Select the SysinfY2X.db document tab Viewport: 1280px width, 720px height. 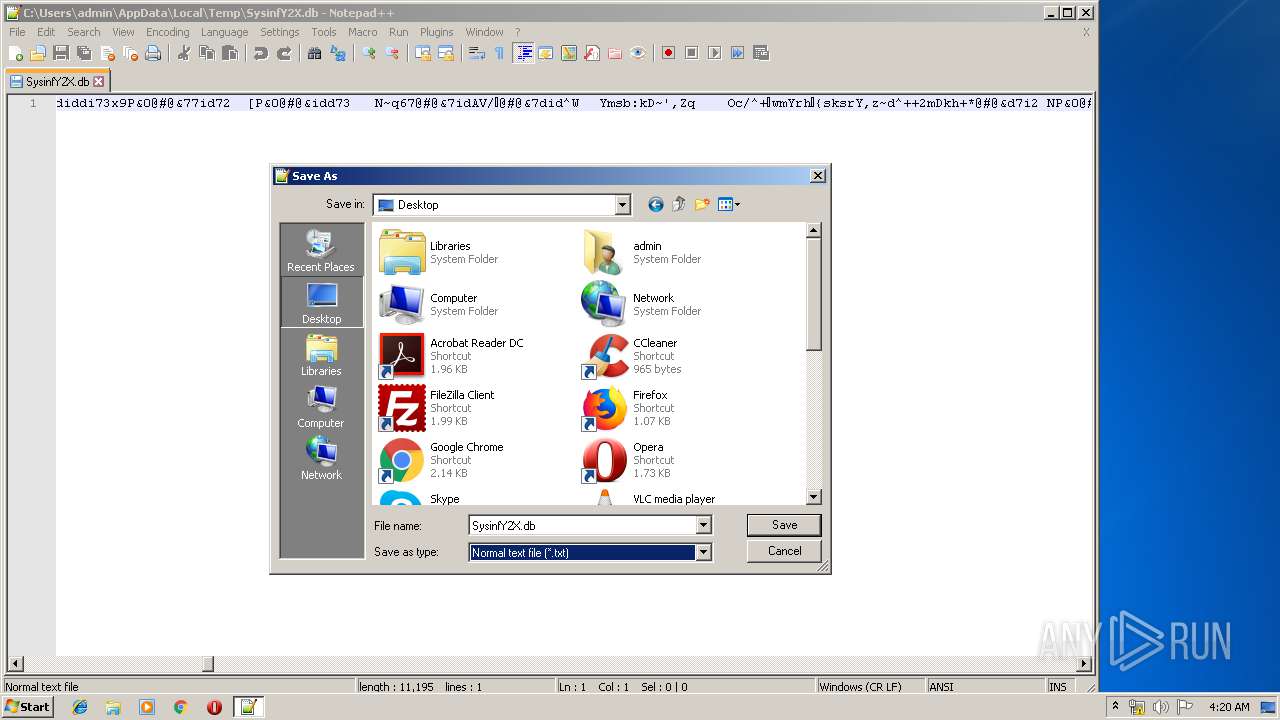57,82
